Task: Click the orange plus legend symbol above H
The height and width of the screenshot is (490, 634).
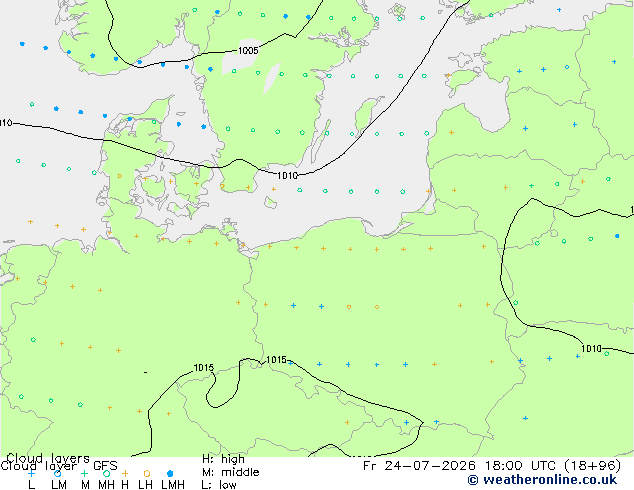Action: point(125,473)
